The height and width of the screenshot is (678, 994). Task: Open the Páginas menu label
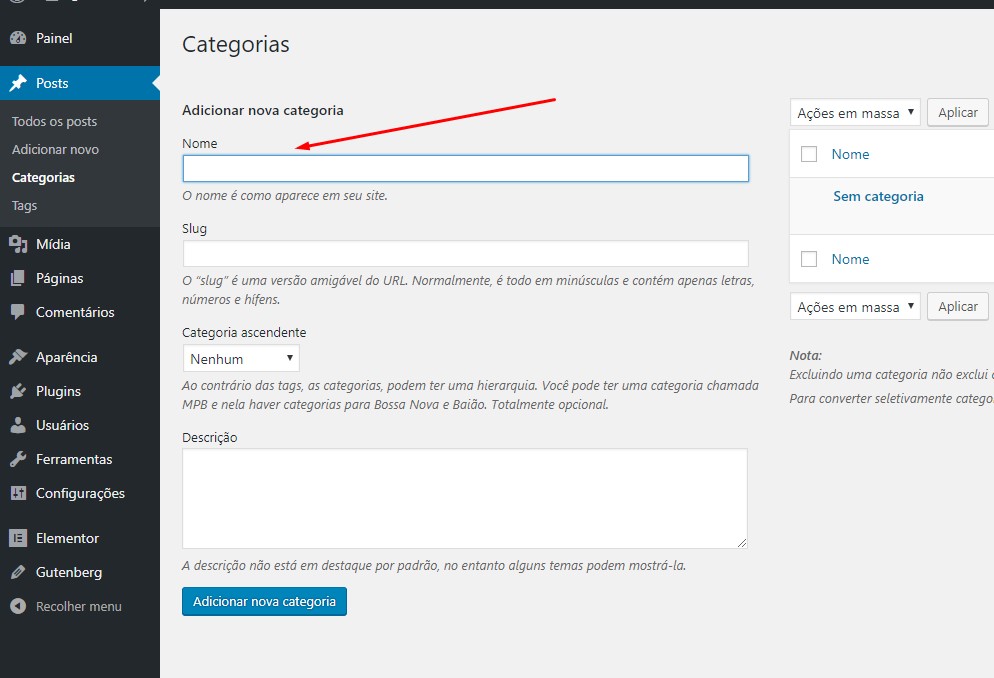click(60, 278)
